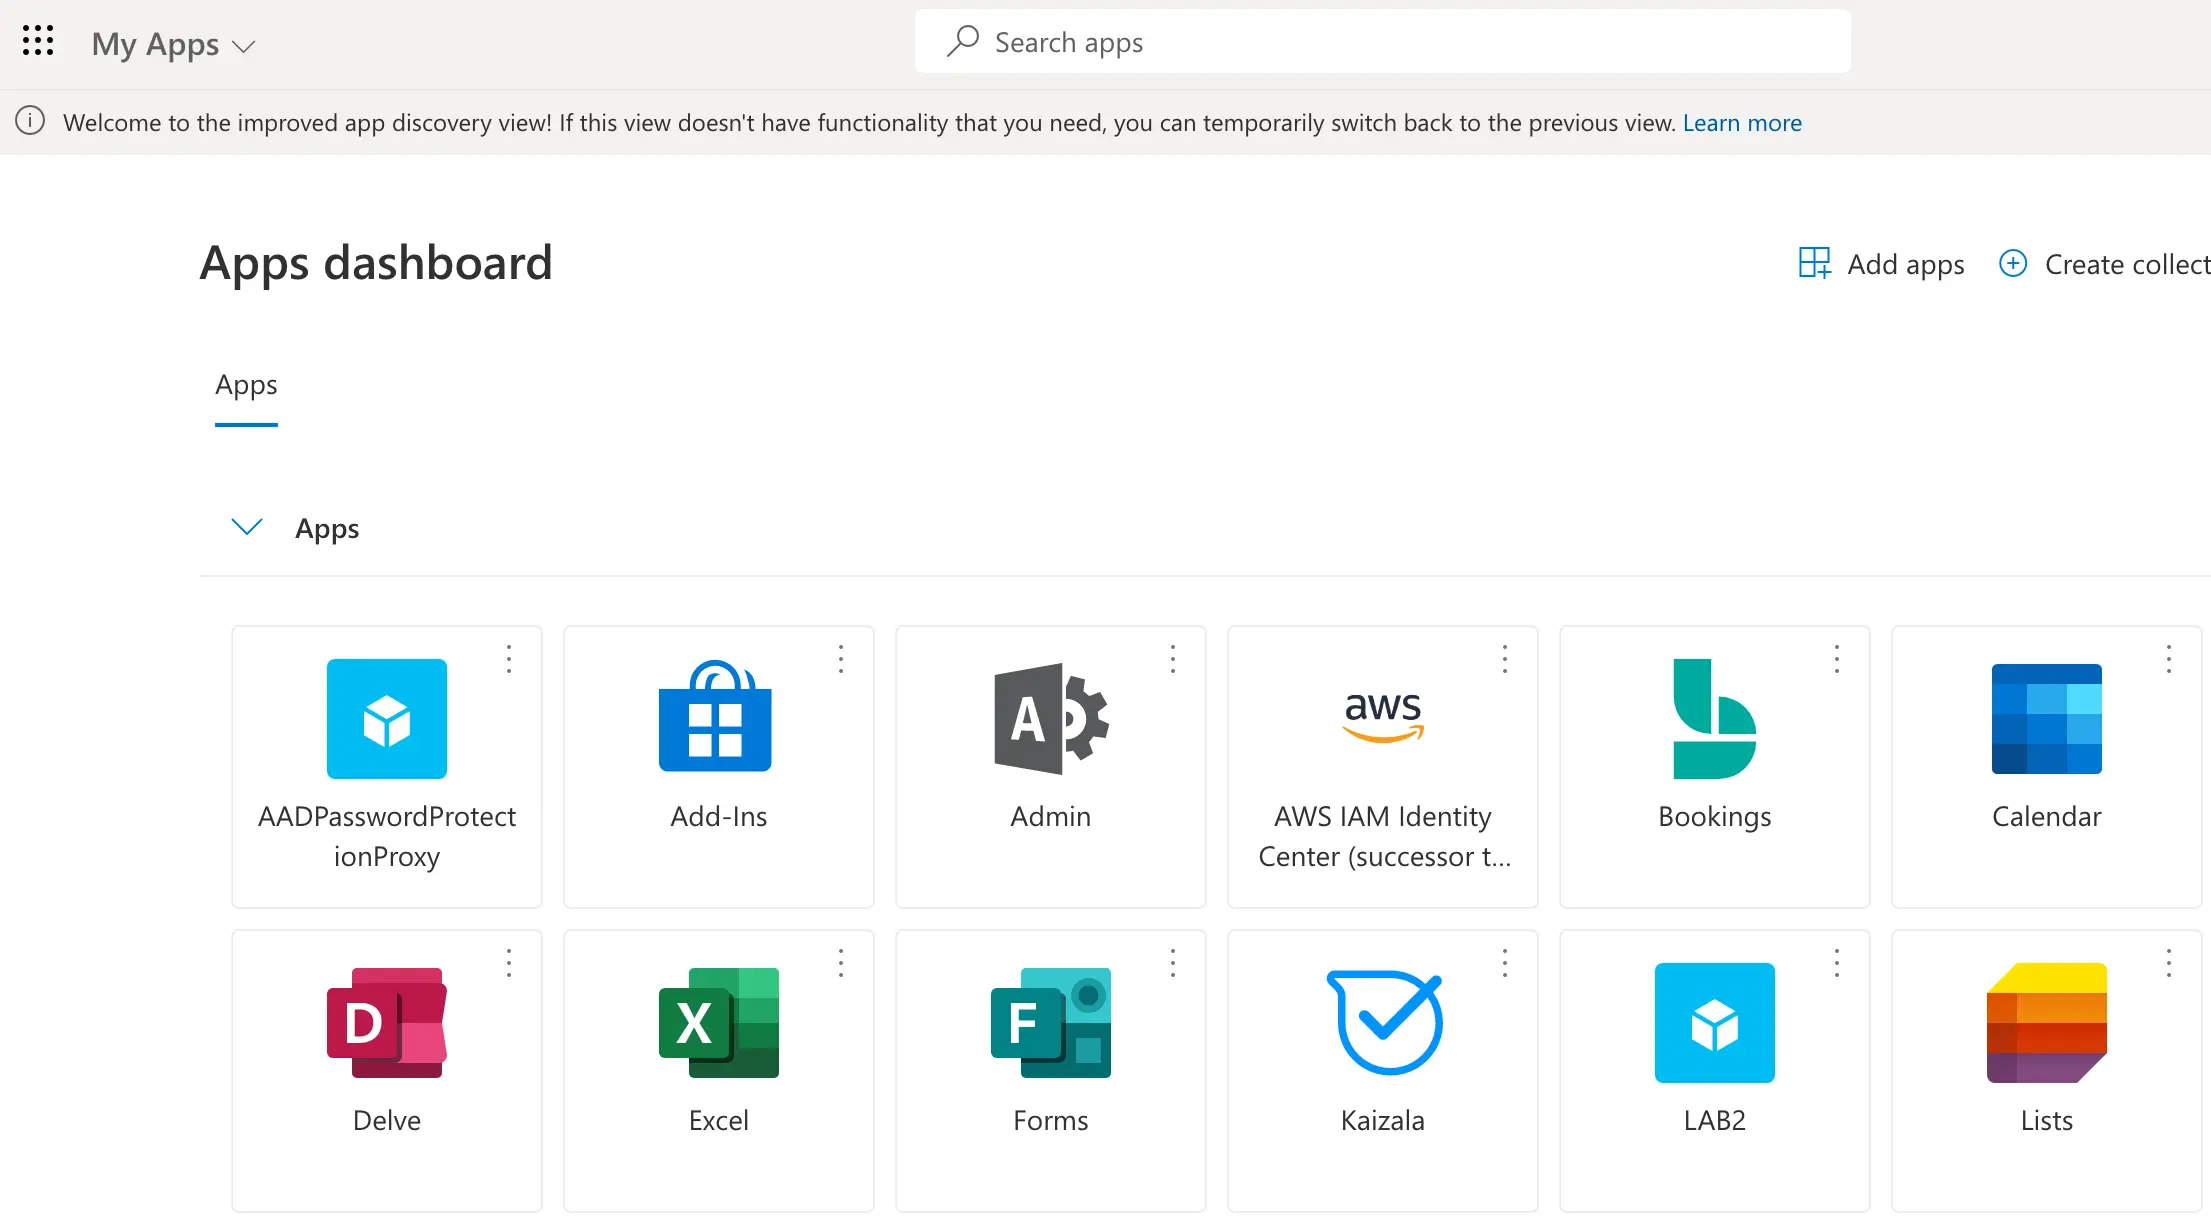Open the Delve app icon
Image resolution: width=2211 pixels, height=1229 pixels.
point(387,1023)
